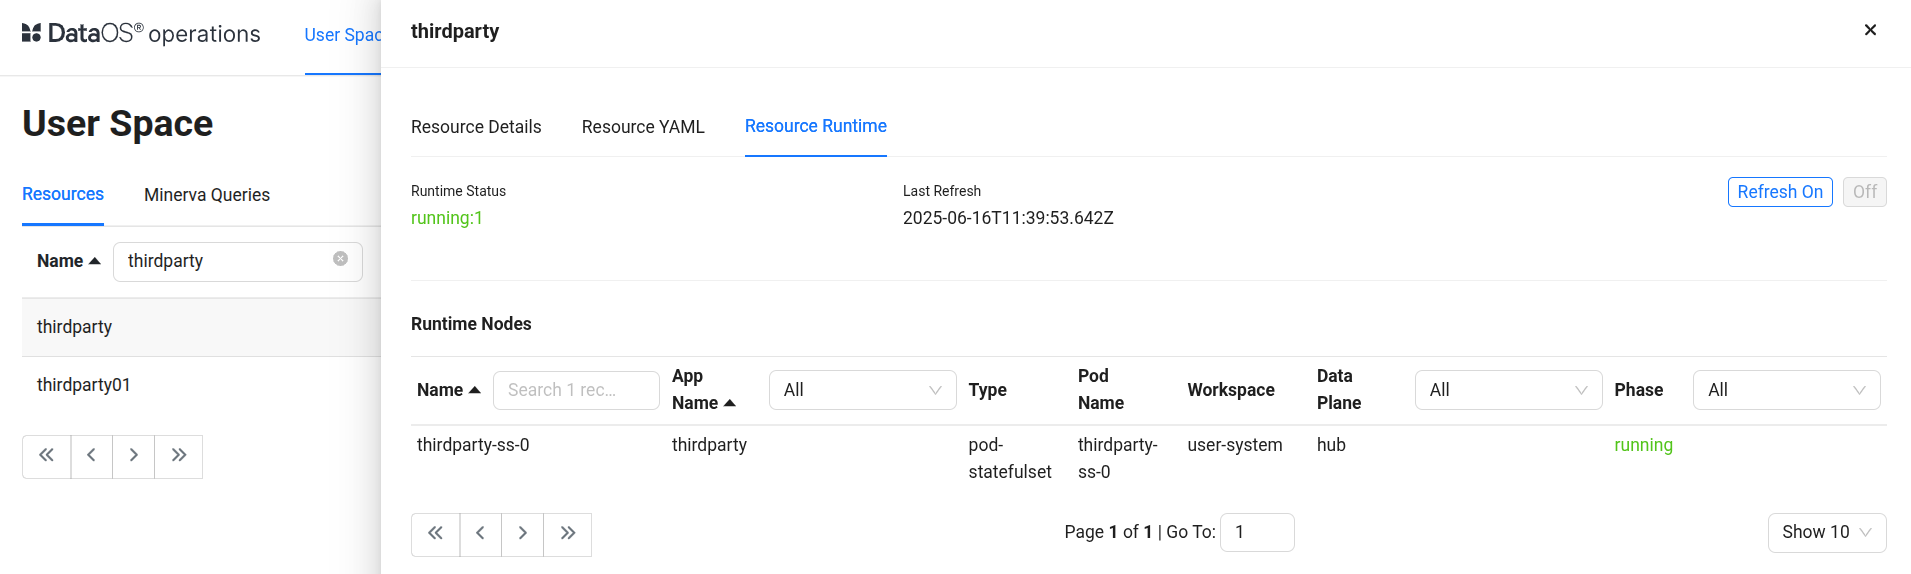Go to last page in runtime nodes
Image resolution: width=1911 pixels, height=574 pixels.
pyautogui.click(x=567, y=534)
